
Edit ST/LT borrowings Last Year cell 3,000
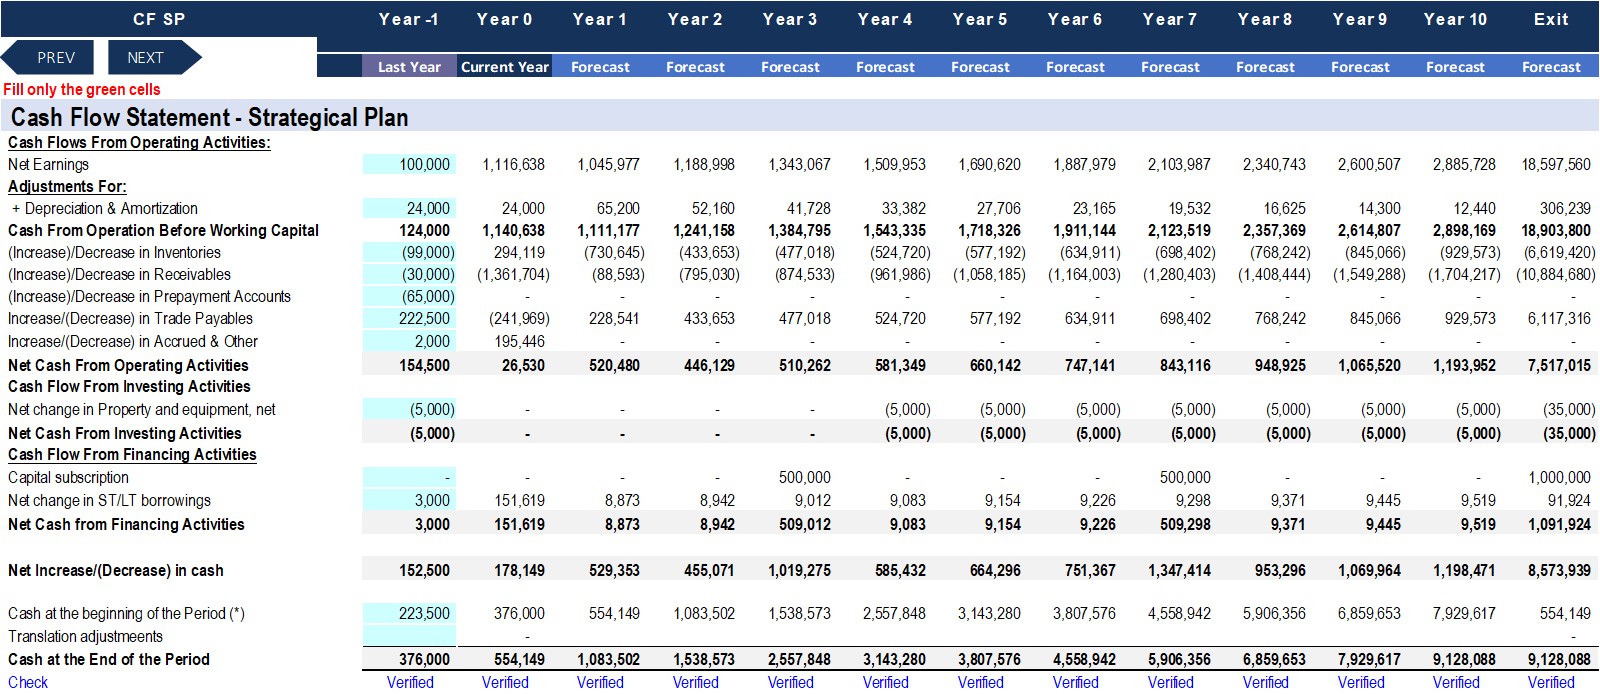click(409, 500)
